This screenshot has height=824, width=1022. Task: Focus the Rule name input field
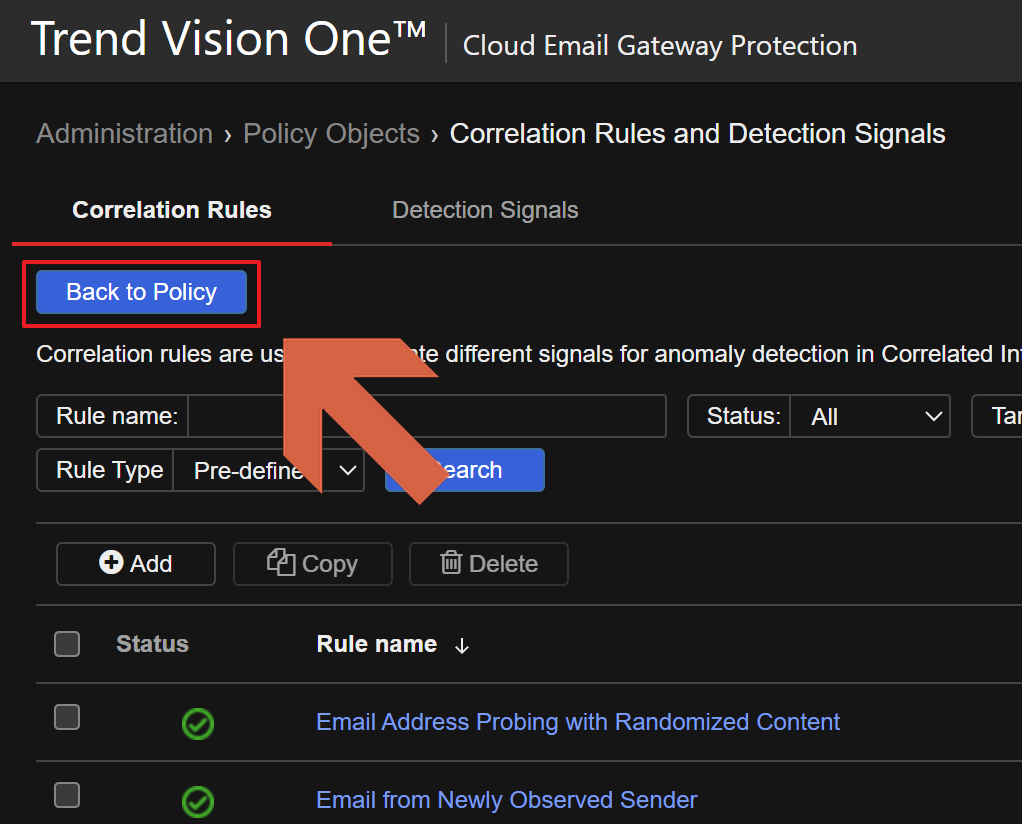tap(426, 416)
